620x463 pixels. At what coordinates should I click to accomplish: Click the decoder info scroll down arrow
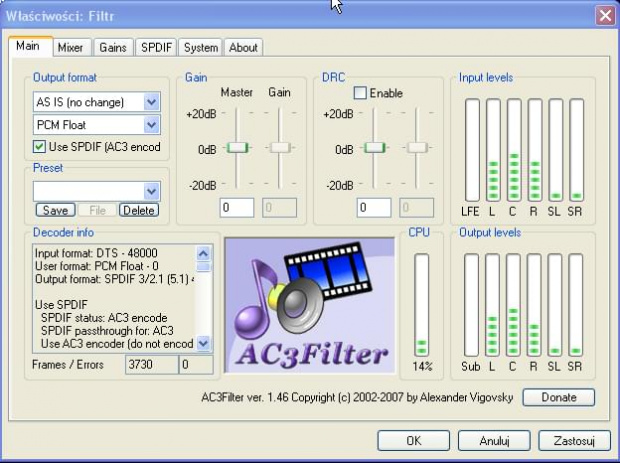(x=204, y=343)
